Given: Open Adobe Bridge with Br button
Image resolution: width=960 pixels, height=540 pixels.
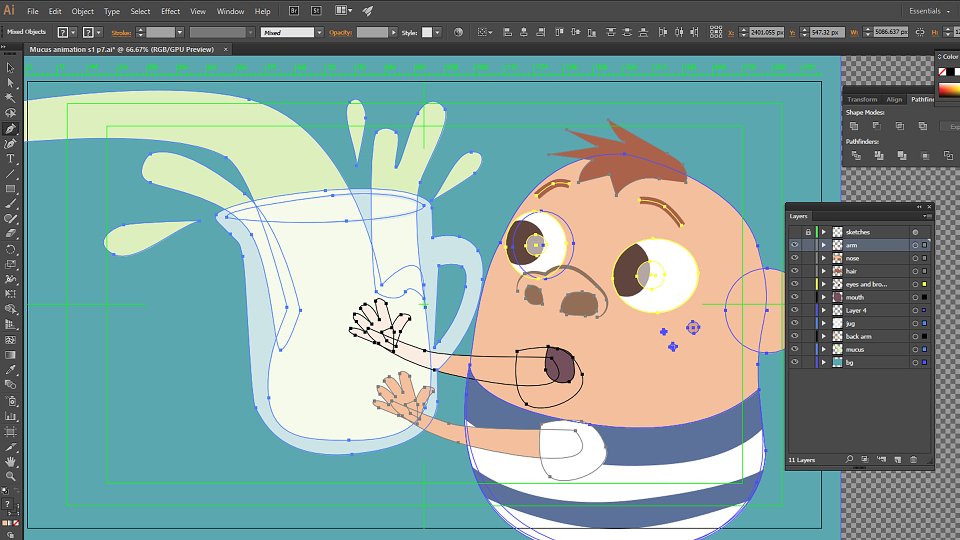Looking at the screenshot, I should click(294, 11).
